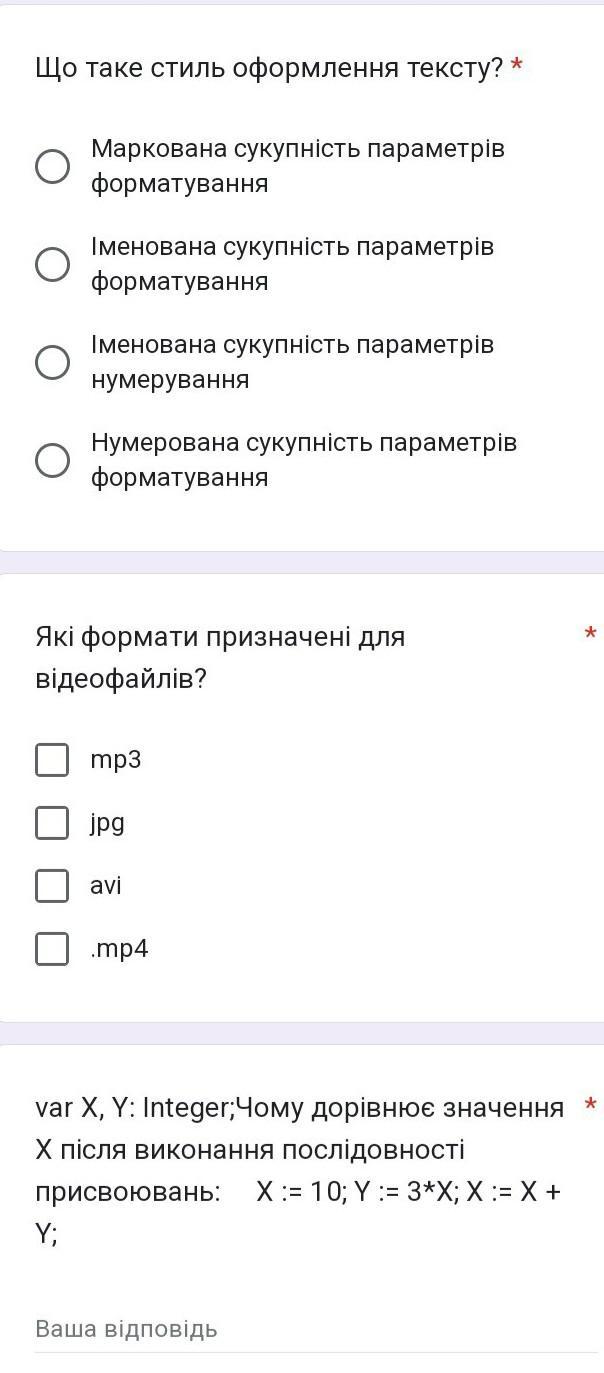Image resolution: width=604 pixels, height=1373 pixels.
Task: Select radio 'Іменована сукупність параметрів форматування'
Action: 53,264
